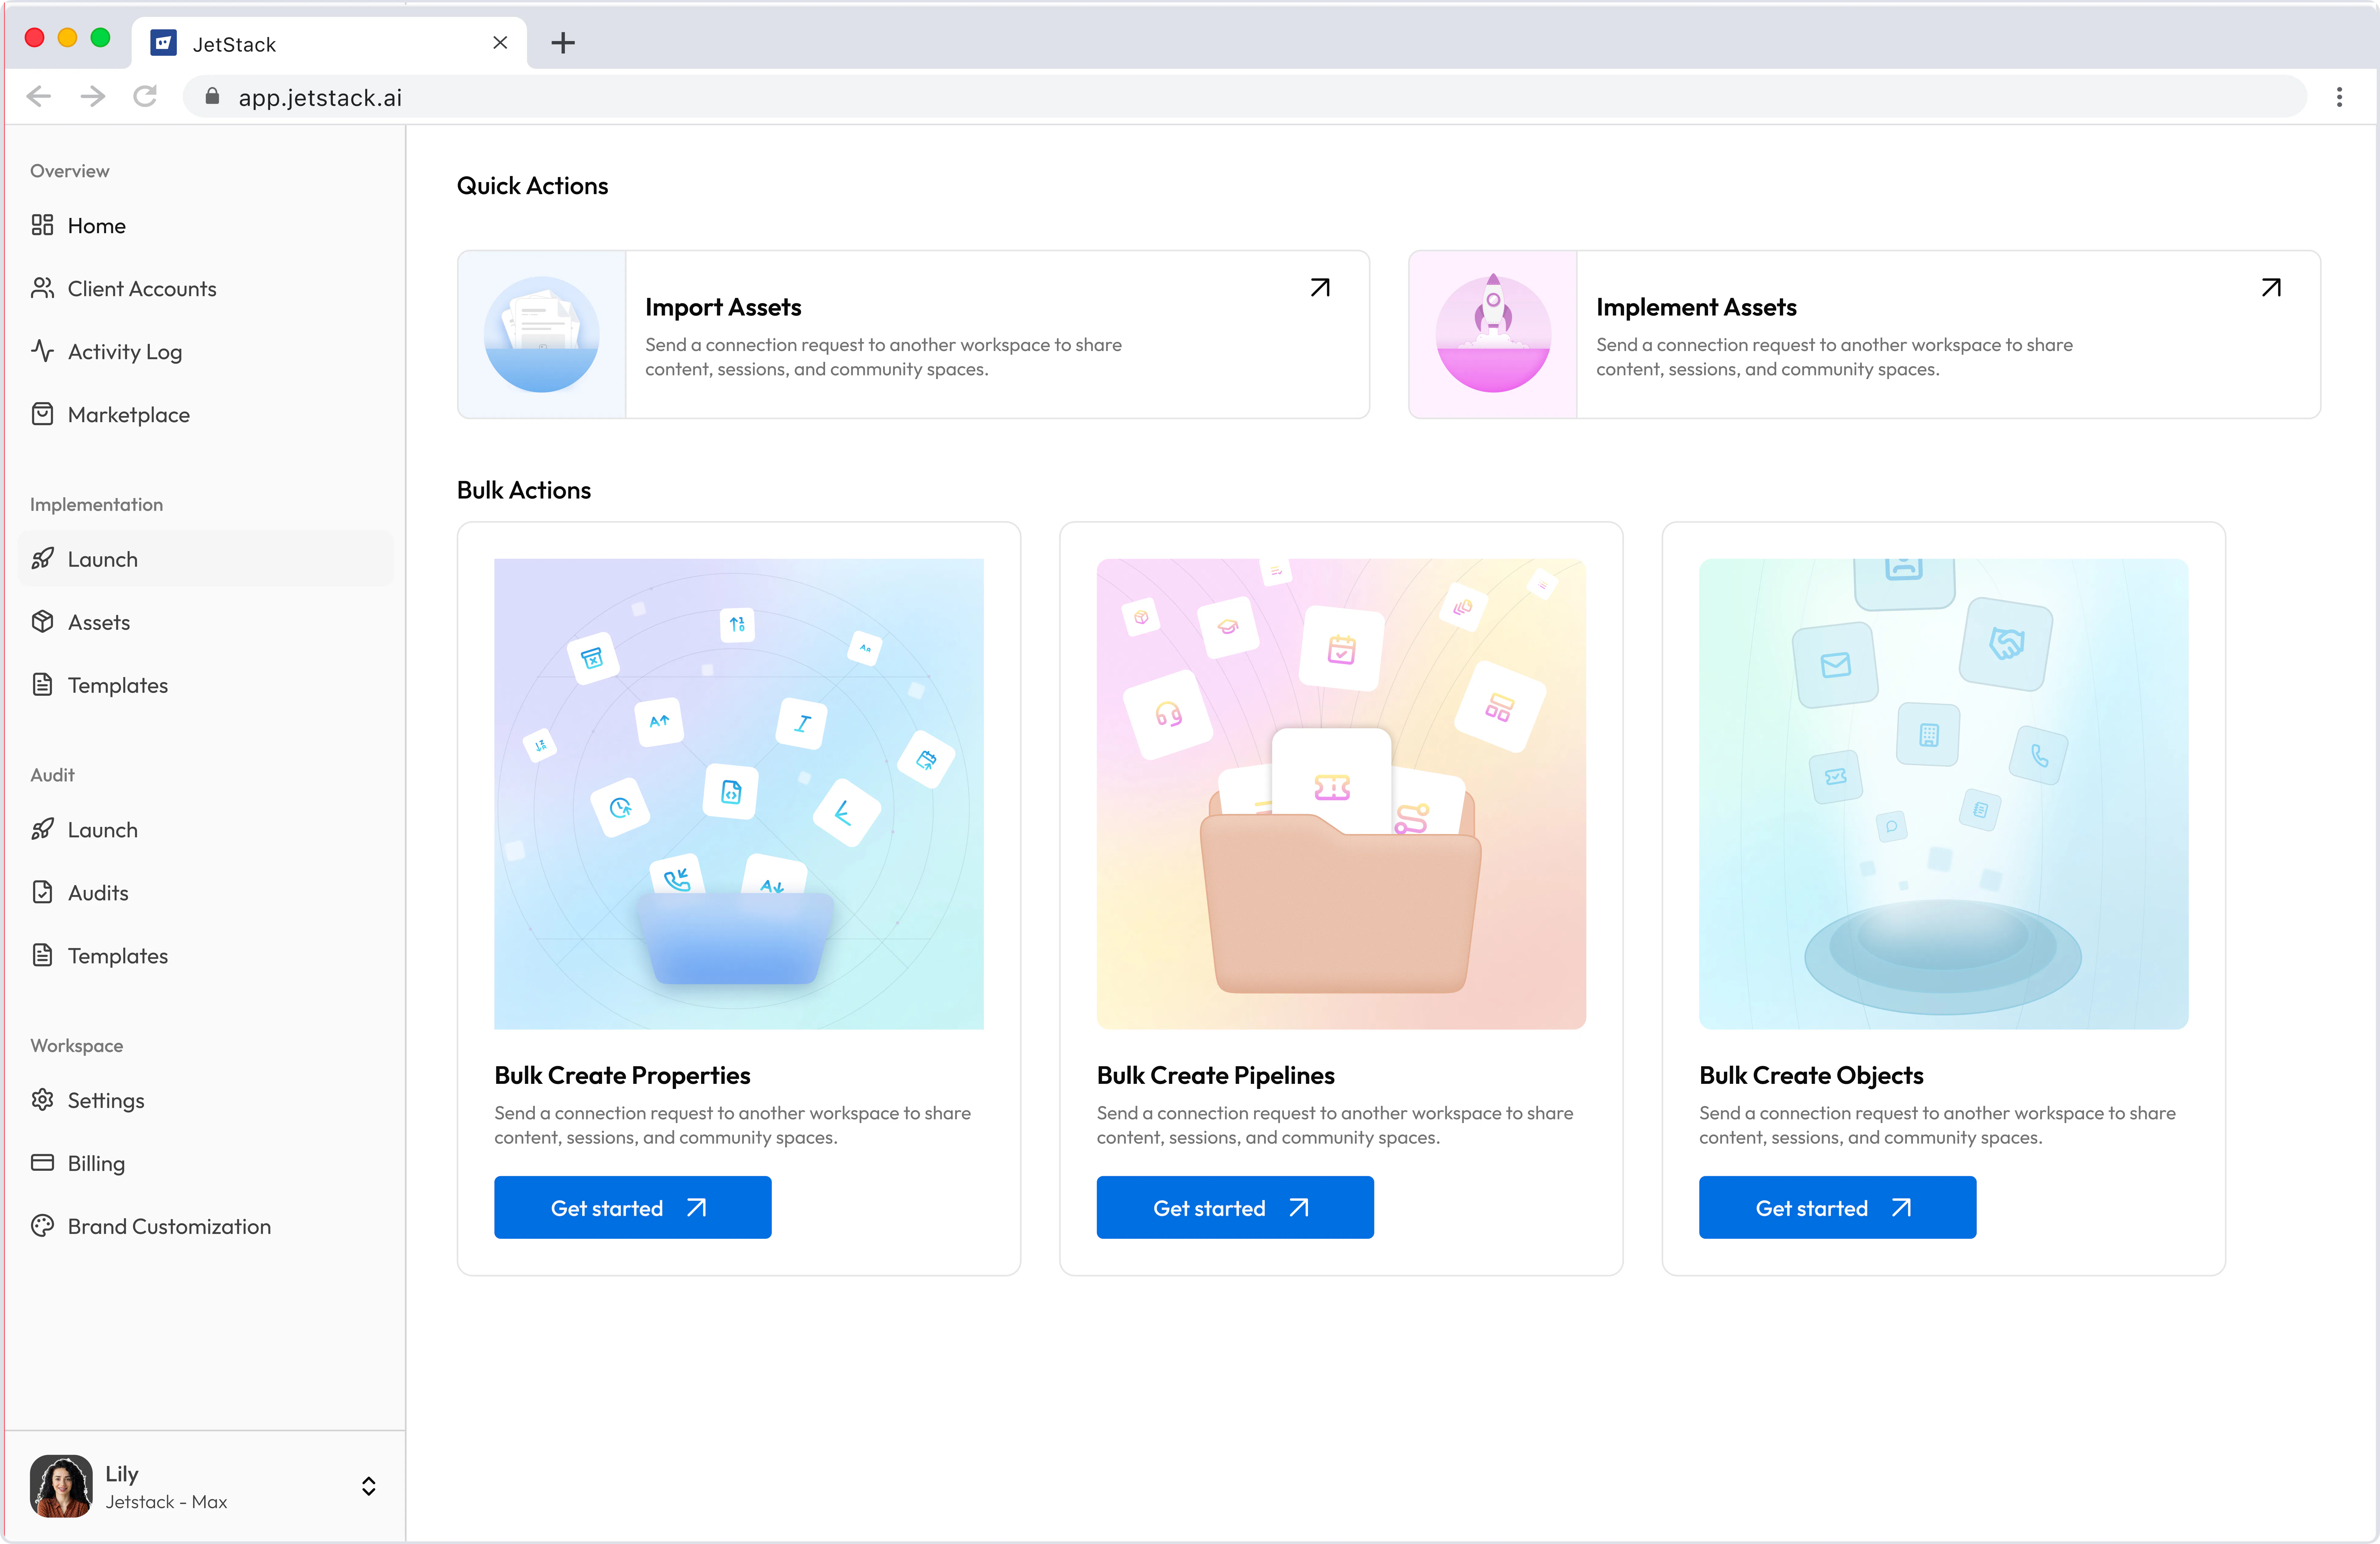The width and height of the screenshot is (2380, 1544).
Task: Click the Audit Templates document icon
Action: click(x=42, y=955)
